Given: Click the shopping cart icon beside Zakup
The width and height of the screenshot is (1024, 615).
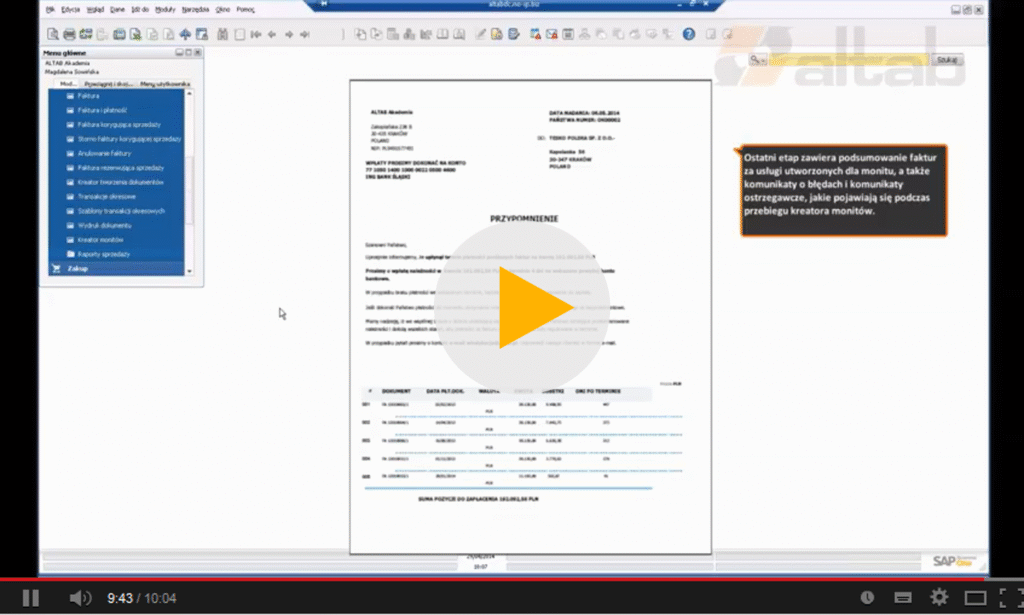Looking at the screenshot, I should coord(56,268).
